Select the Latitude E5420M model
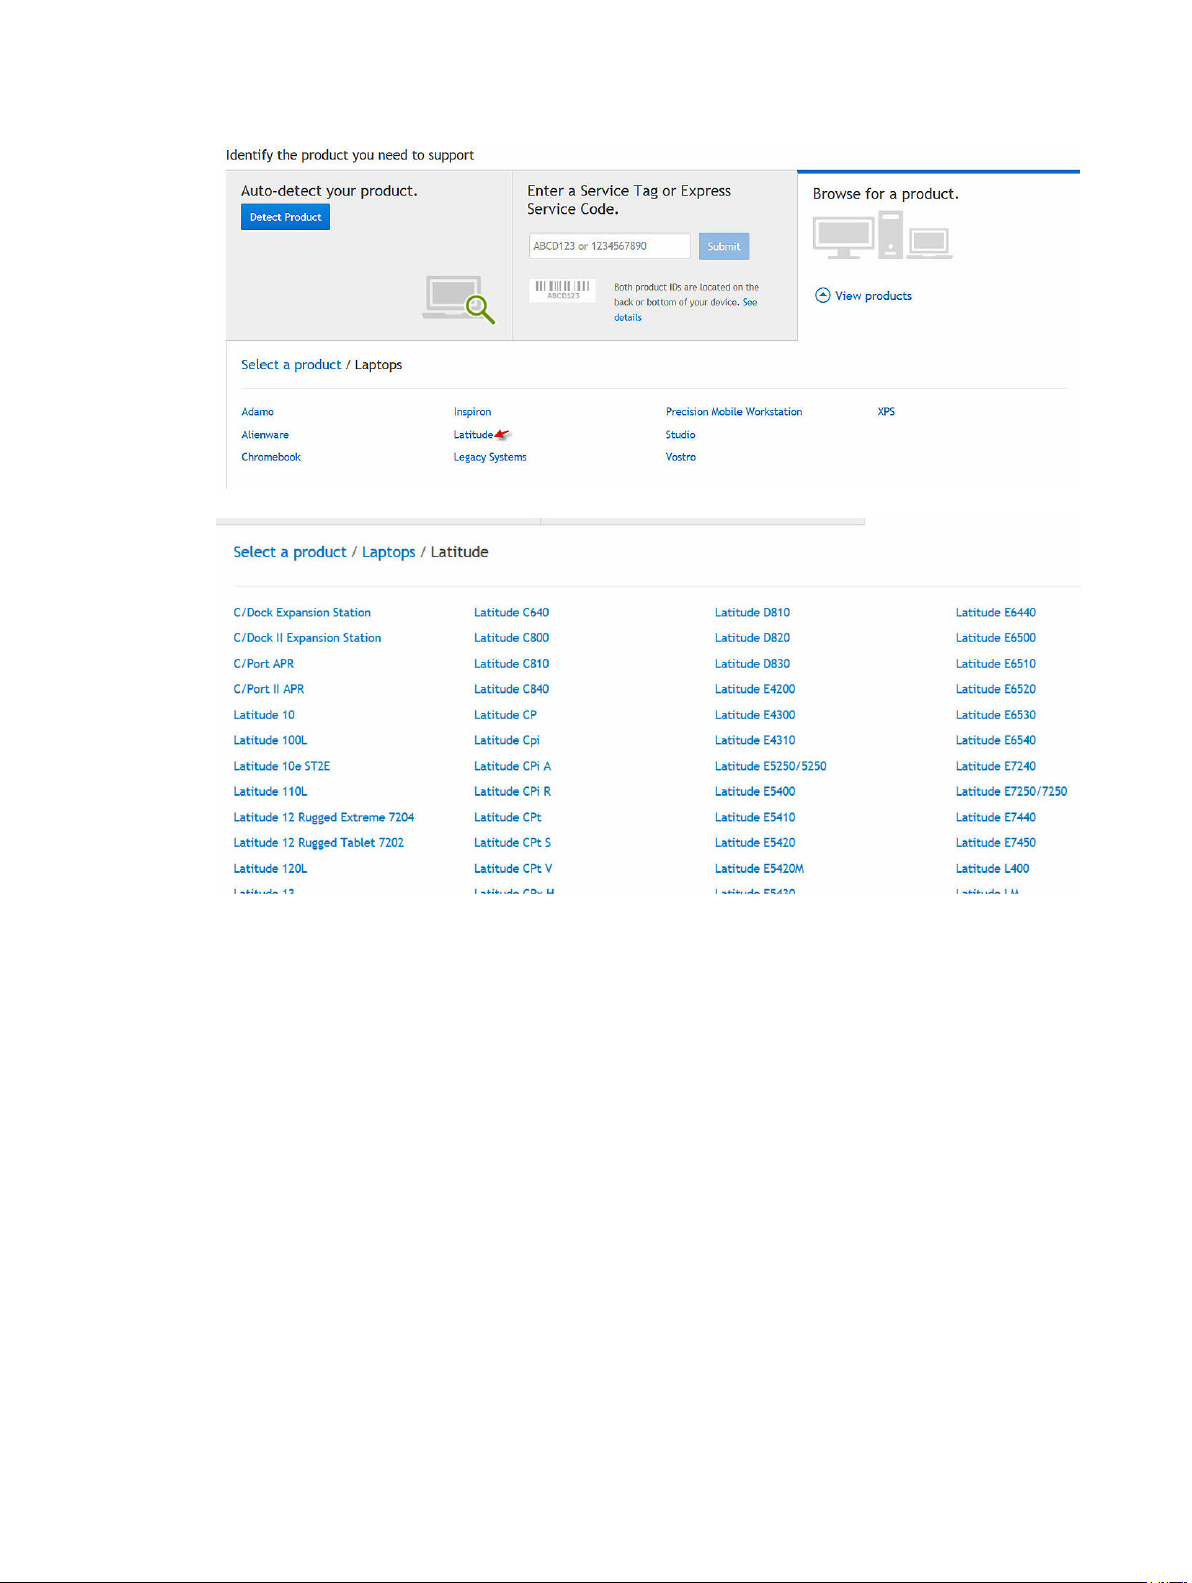1192x1583 pixels. [x=759, y=869]
